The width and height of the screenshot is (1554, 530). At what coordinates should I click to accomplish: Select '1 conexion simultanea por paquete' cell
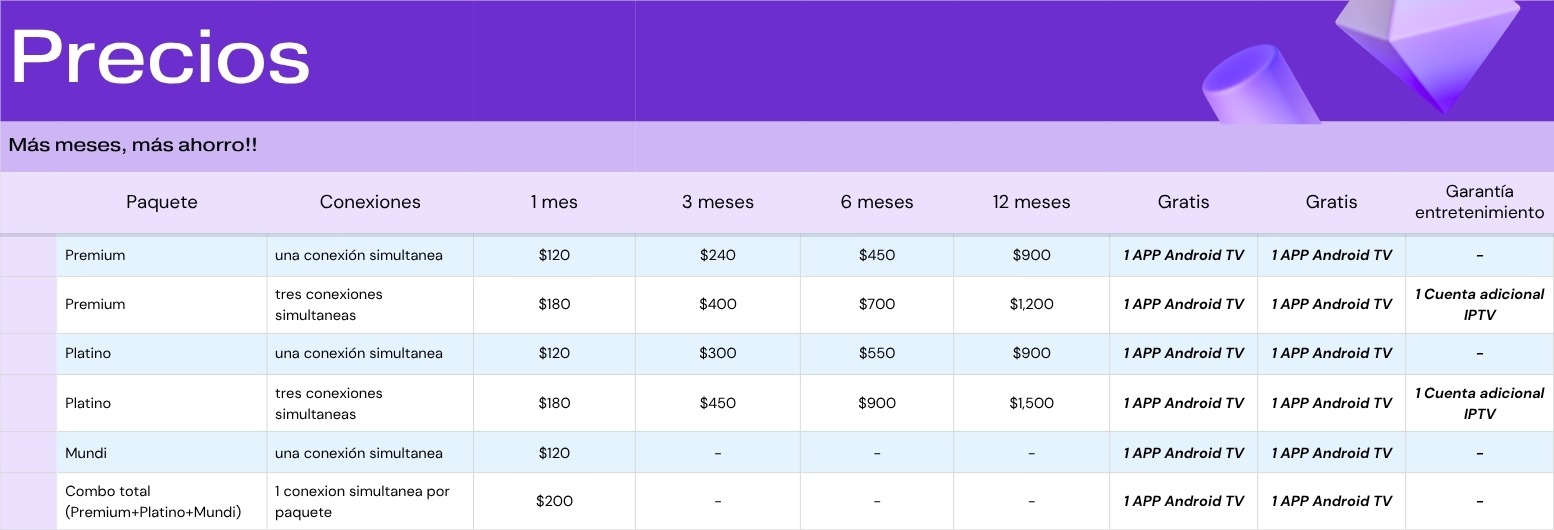[x=362, y=501]
